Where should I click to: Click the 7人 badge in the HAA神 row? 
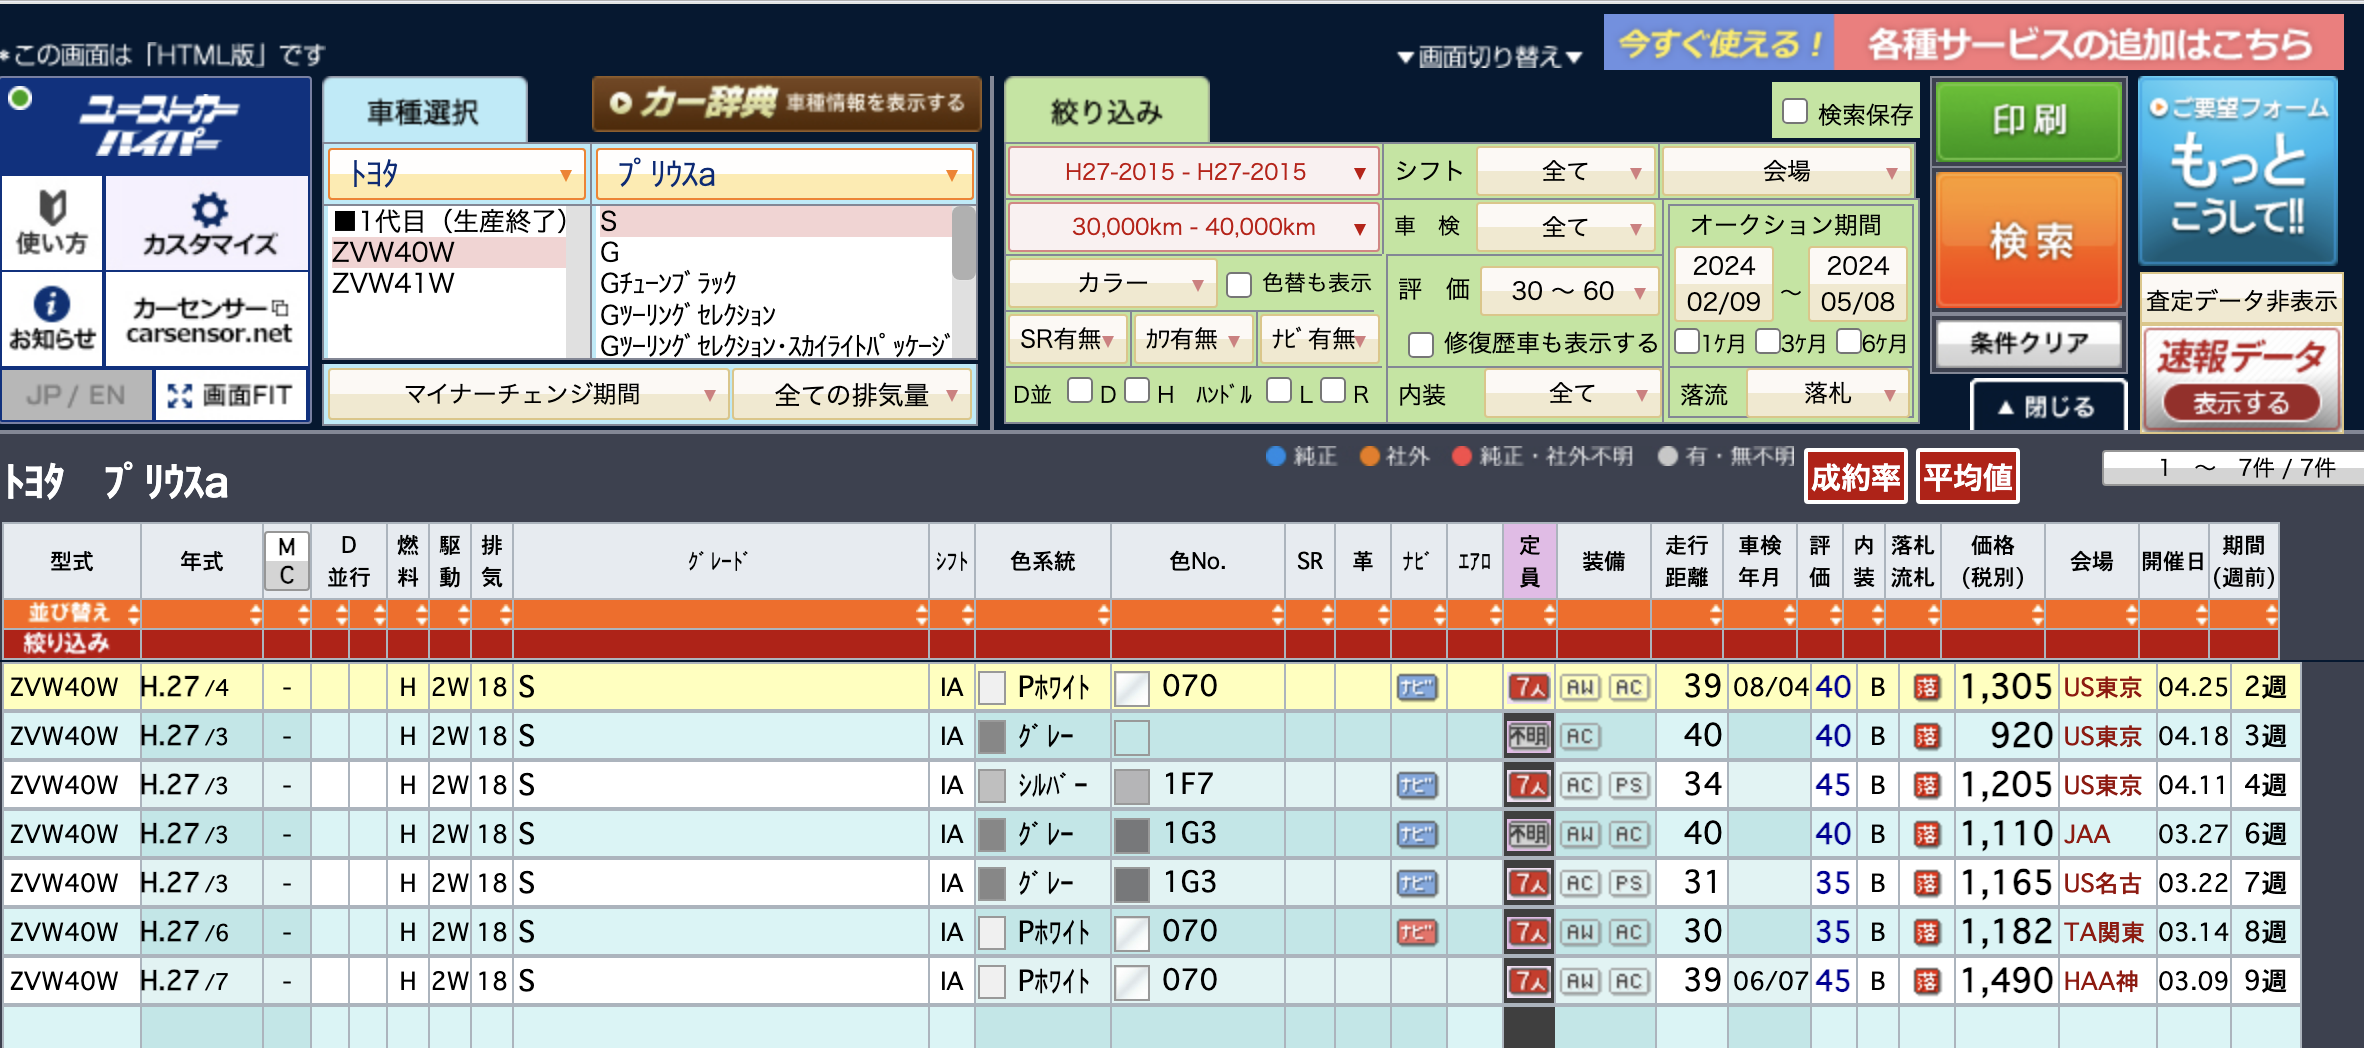pyautogui.click(x=1529, y=981)
